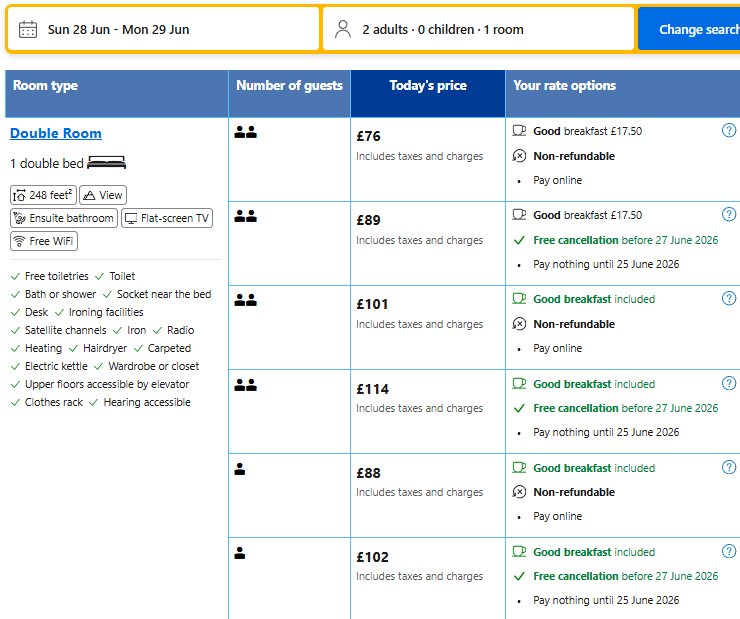Click the £102 price
This screenshot has height=619, width=740.
[x=372, y=557]
